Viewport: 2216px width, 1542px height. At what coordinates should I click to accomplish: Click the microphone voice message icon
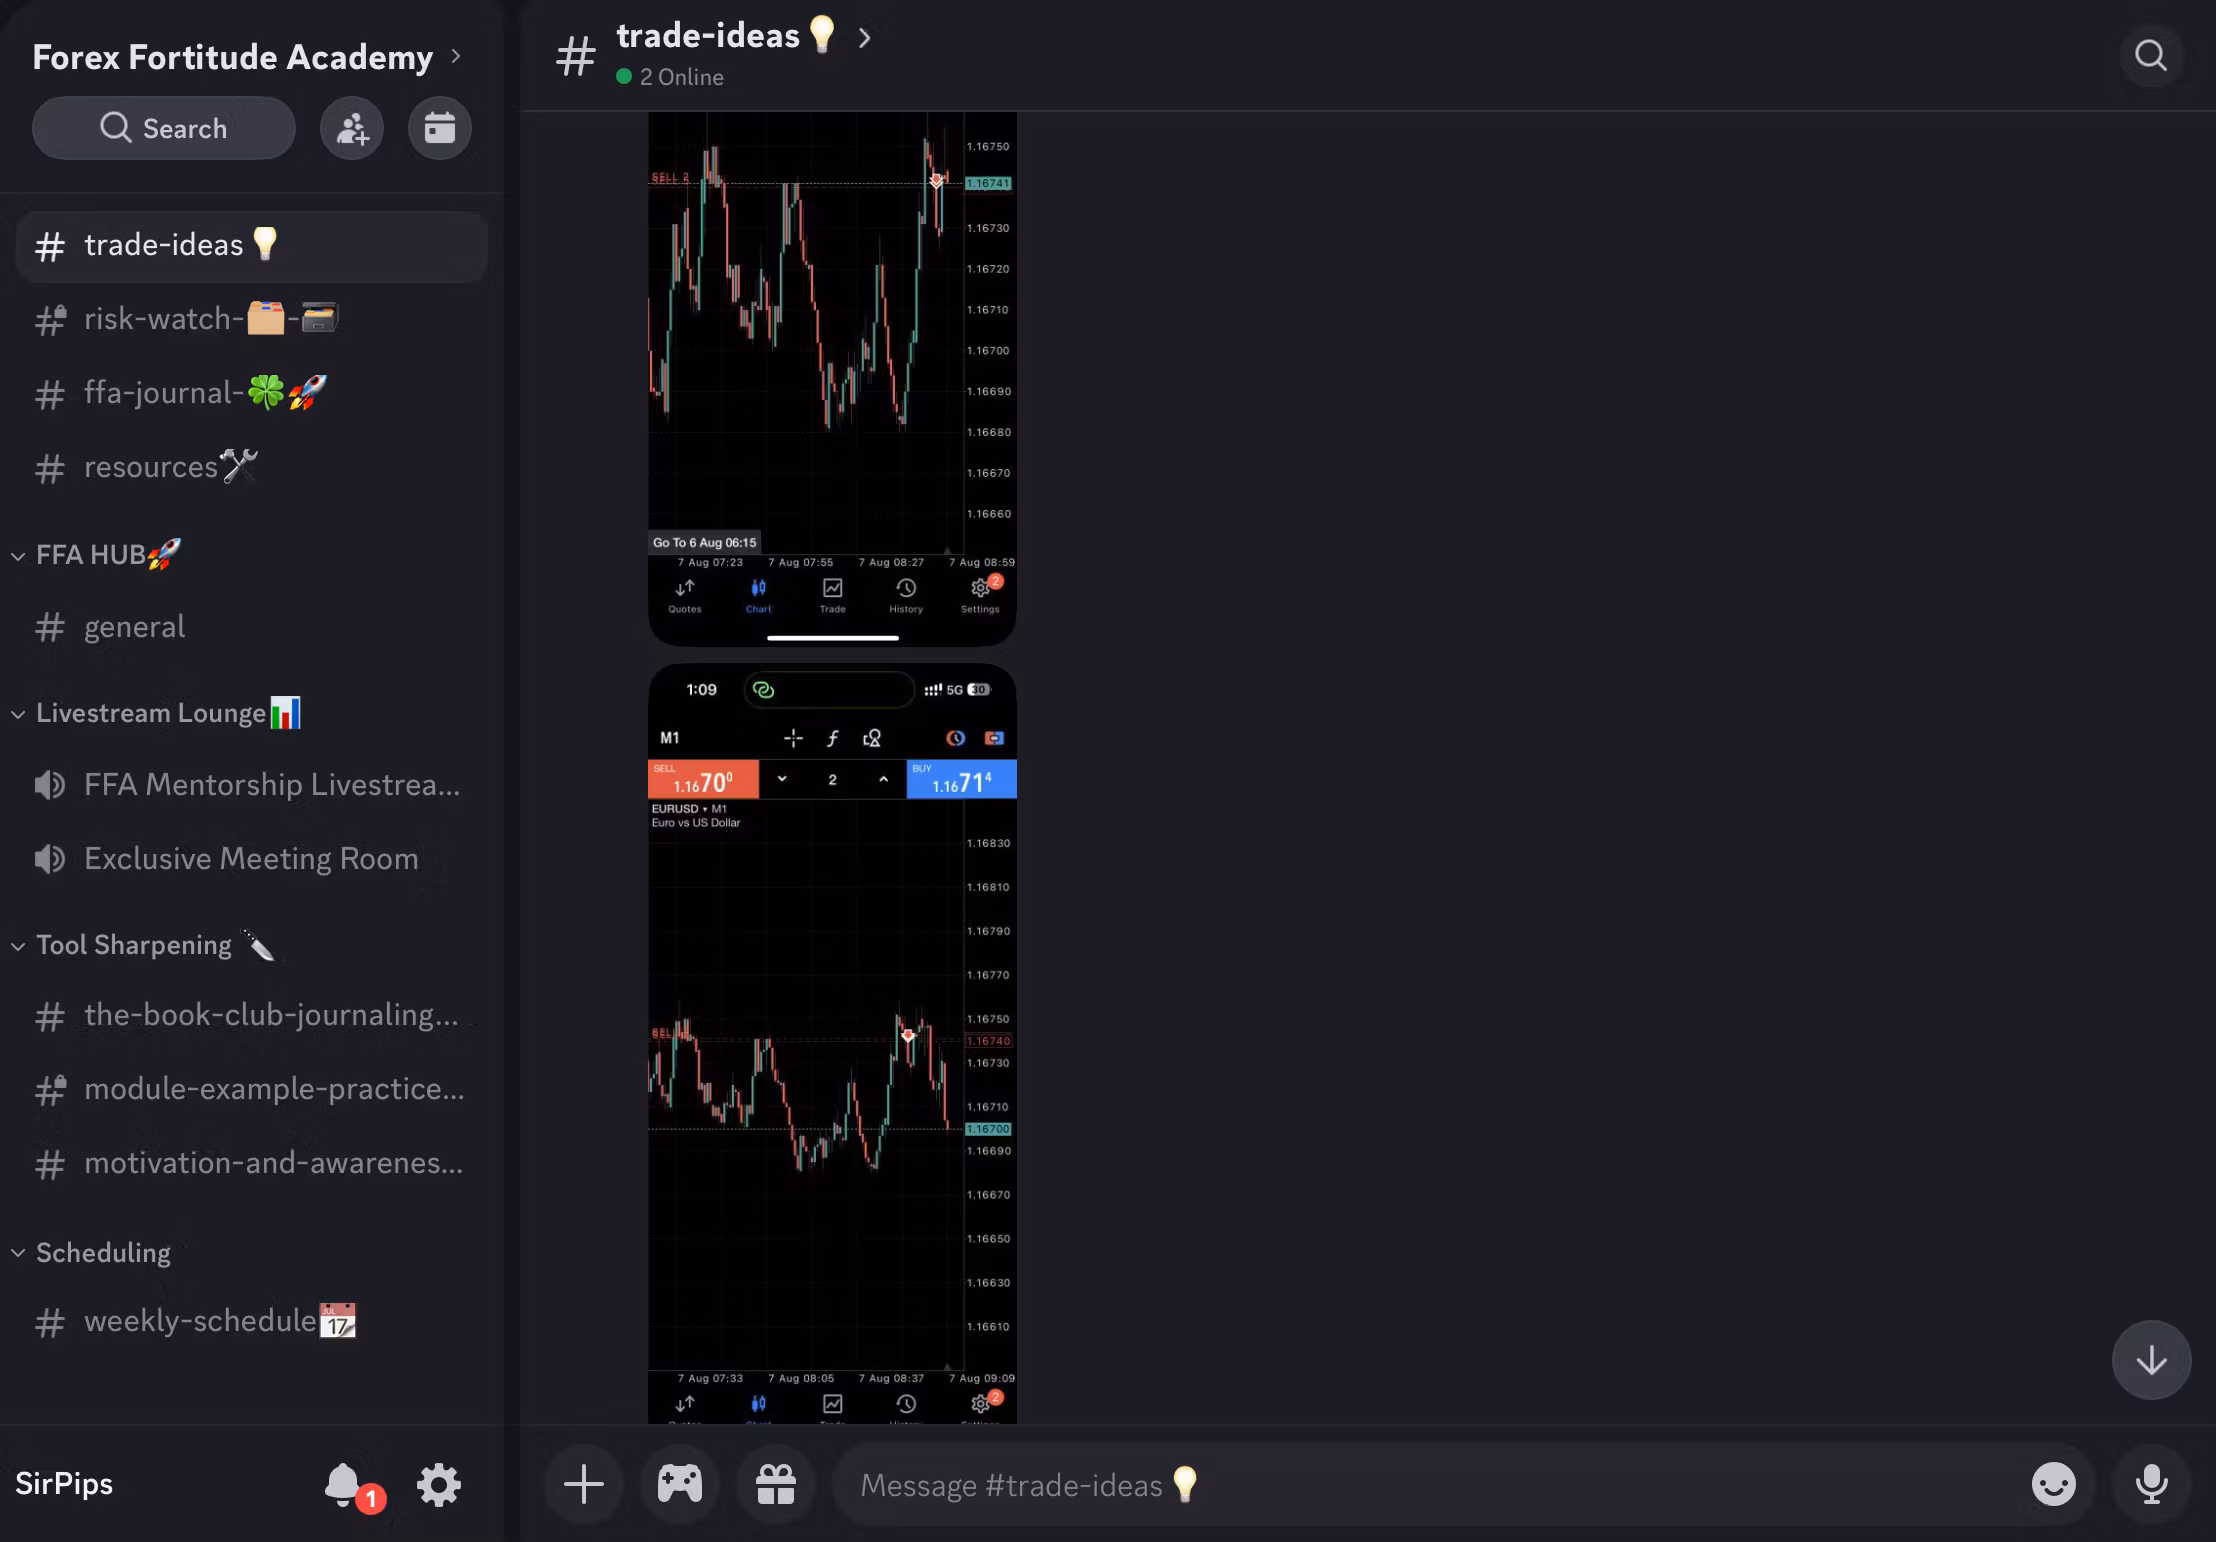coord(2151,1484)
